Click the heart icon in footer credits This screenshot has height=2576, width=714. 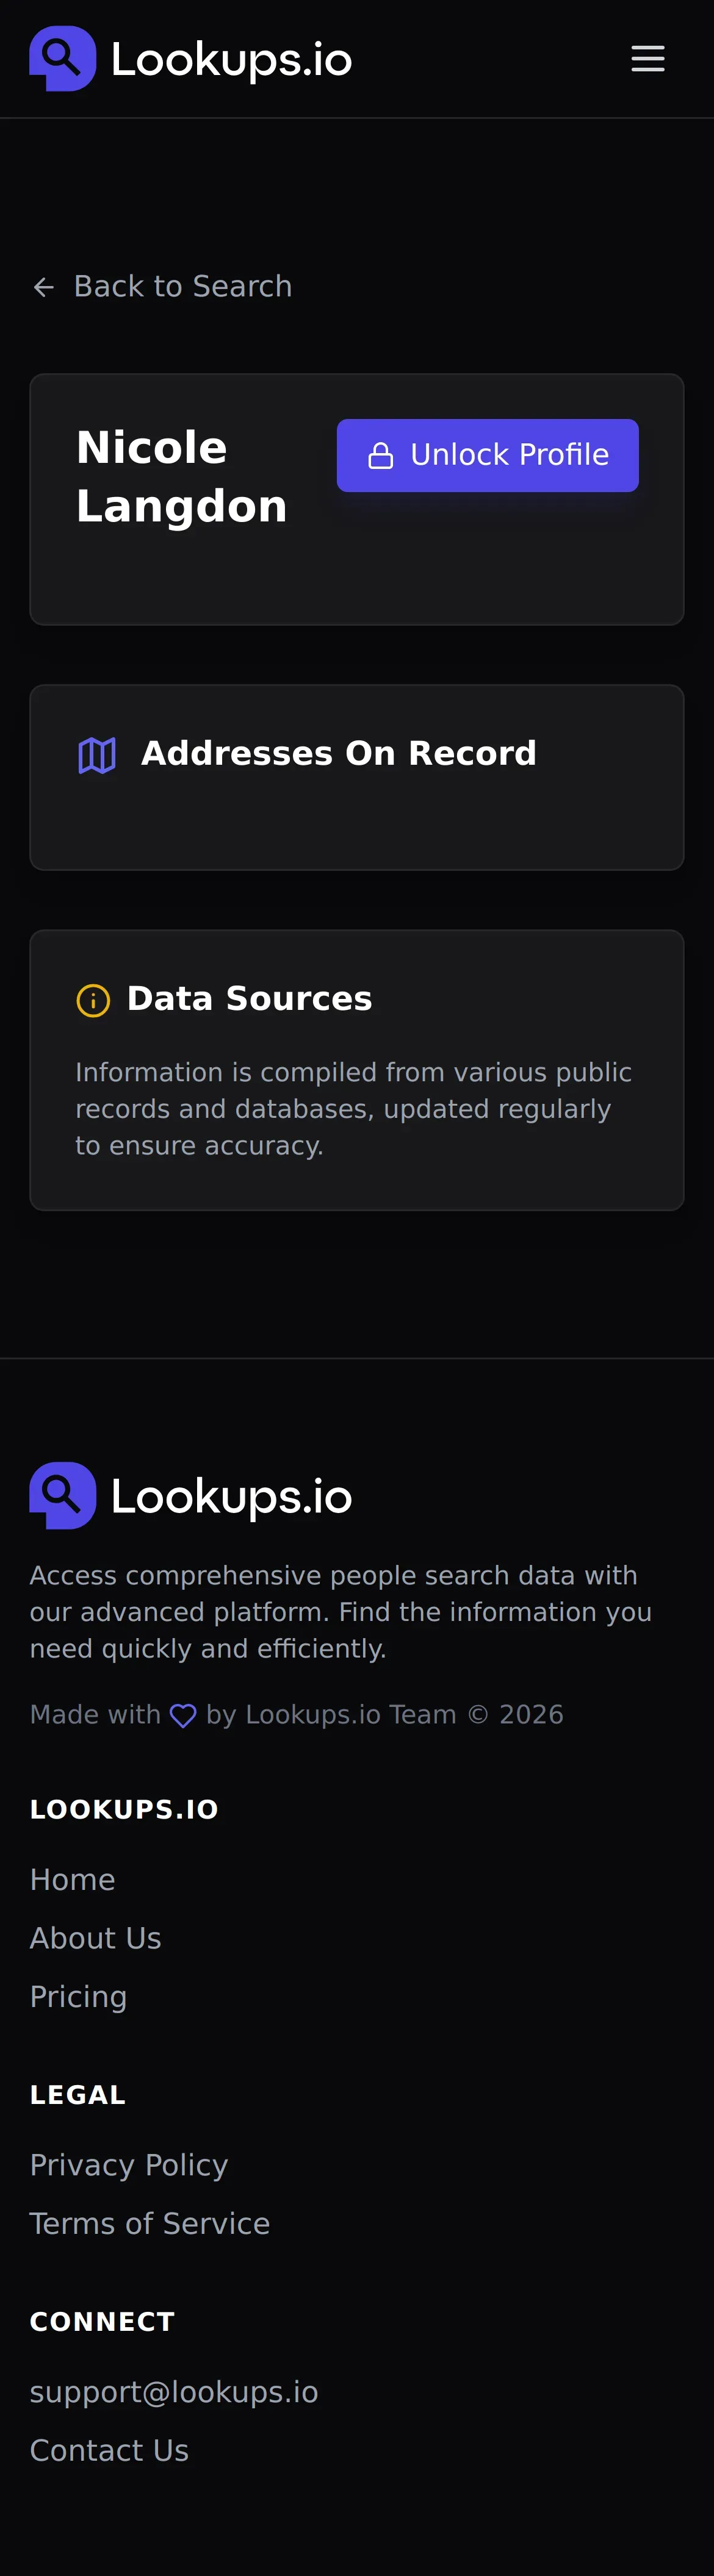pos(183,1716)
